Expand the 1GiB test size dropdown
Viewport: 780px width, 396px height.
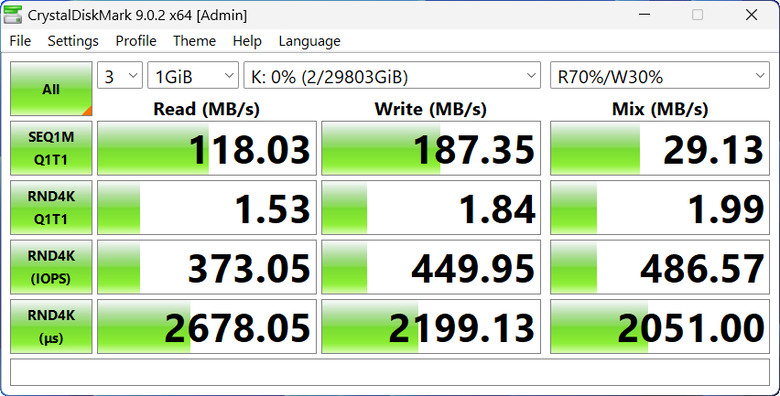click(x=193, y=76)
